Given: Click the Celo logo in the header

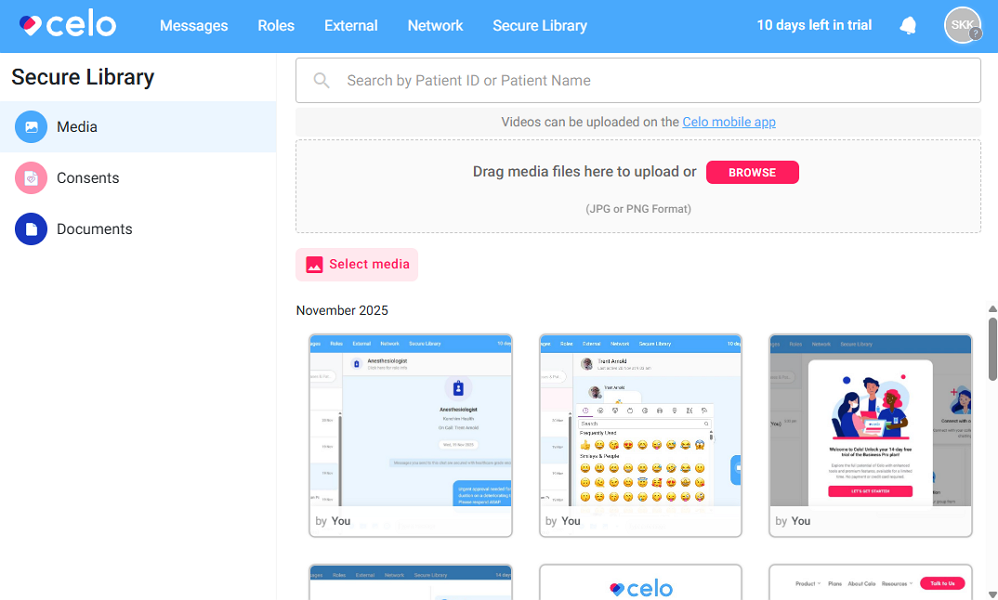Looking at the screenshot, I should point(65,24).
